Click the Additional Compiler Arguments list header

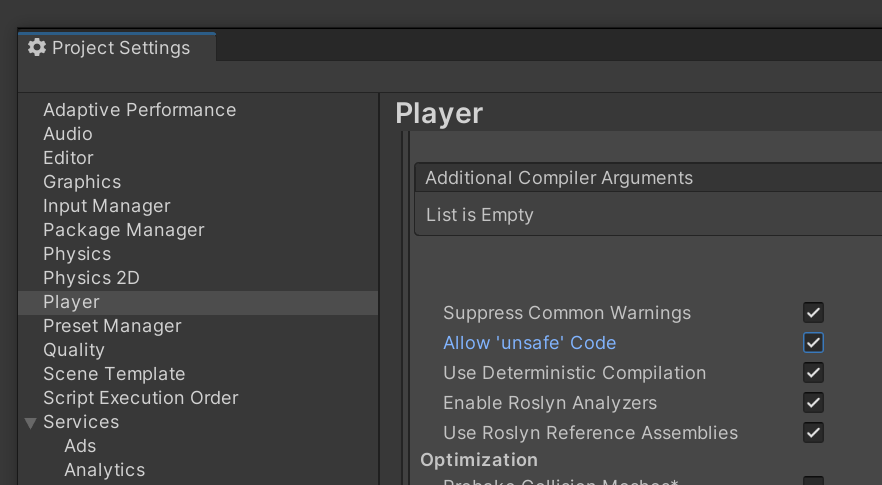tap(559, 178)
